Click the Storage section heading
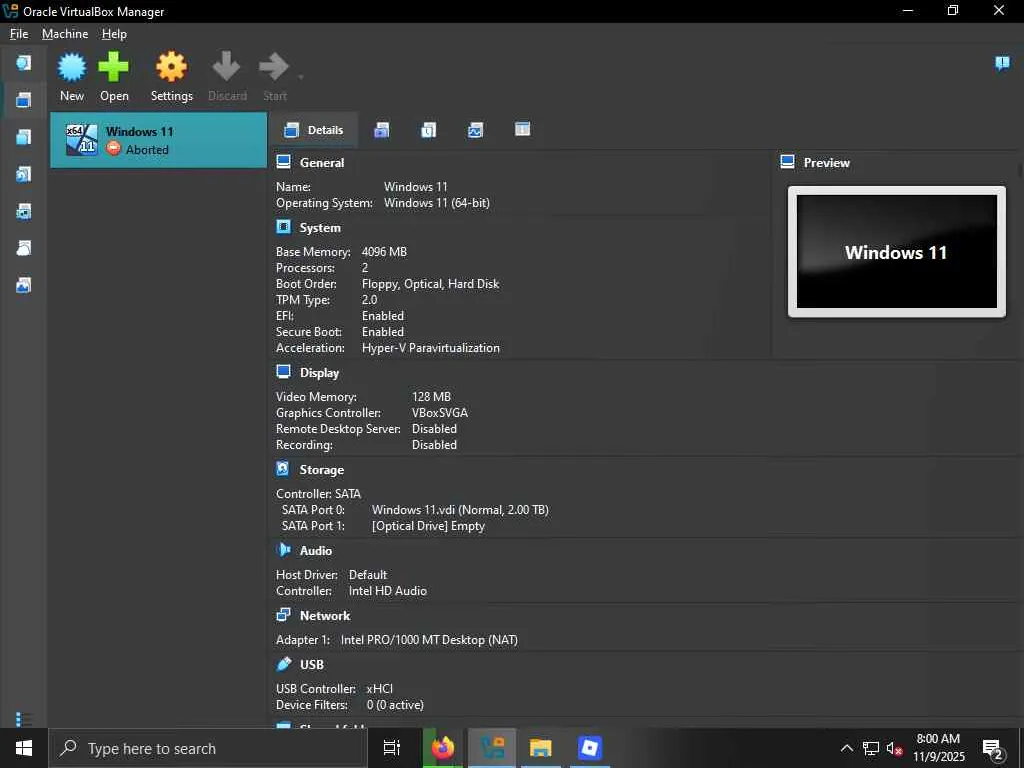1024x768 pixels. click(321, 470)
